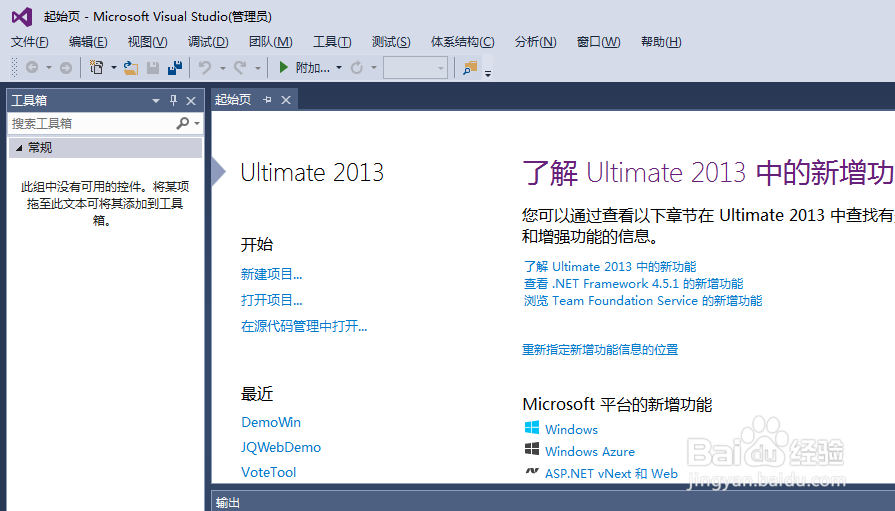Click the .NET Framework 4.5.1 新增功能 link
Screen dimensions: 895x511
point(634,284)
